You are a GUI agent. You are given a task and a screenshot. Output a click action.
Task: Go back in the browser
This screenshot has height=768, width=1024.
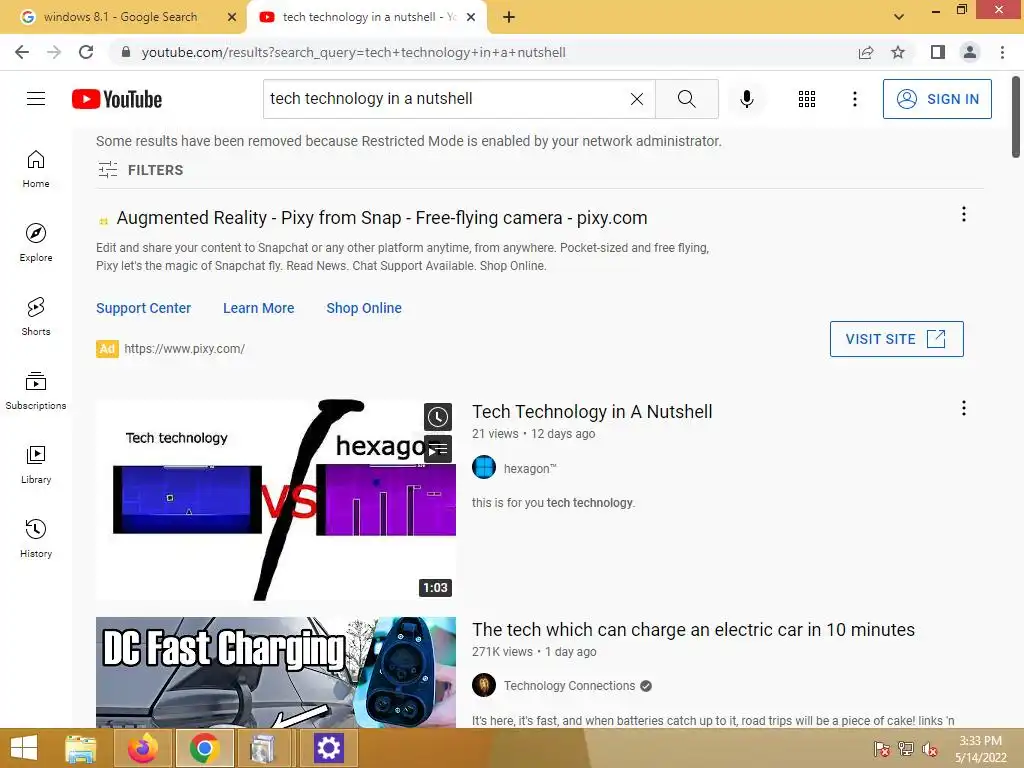22,52
